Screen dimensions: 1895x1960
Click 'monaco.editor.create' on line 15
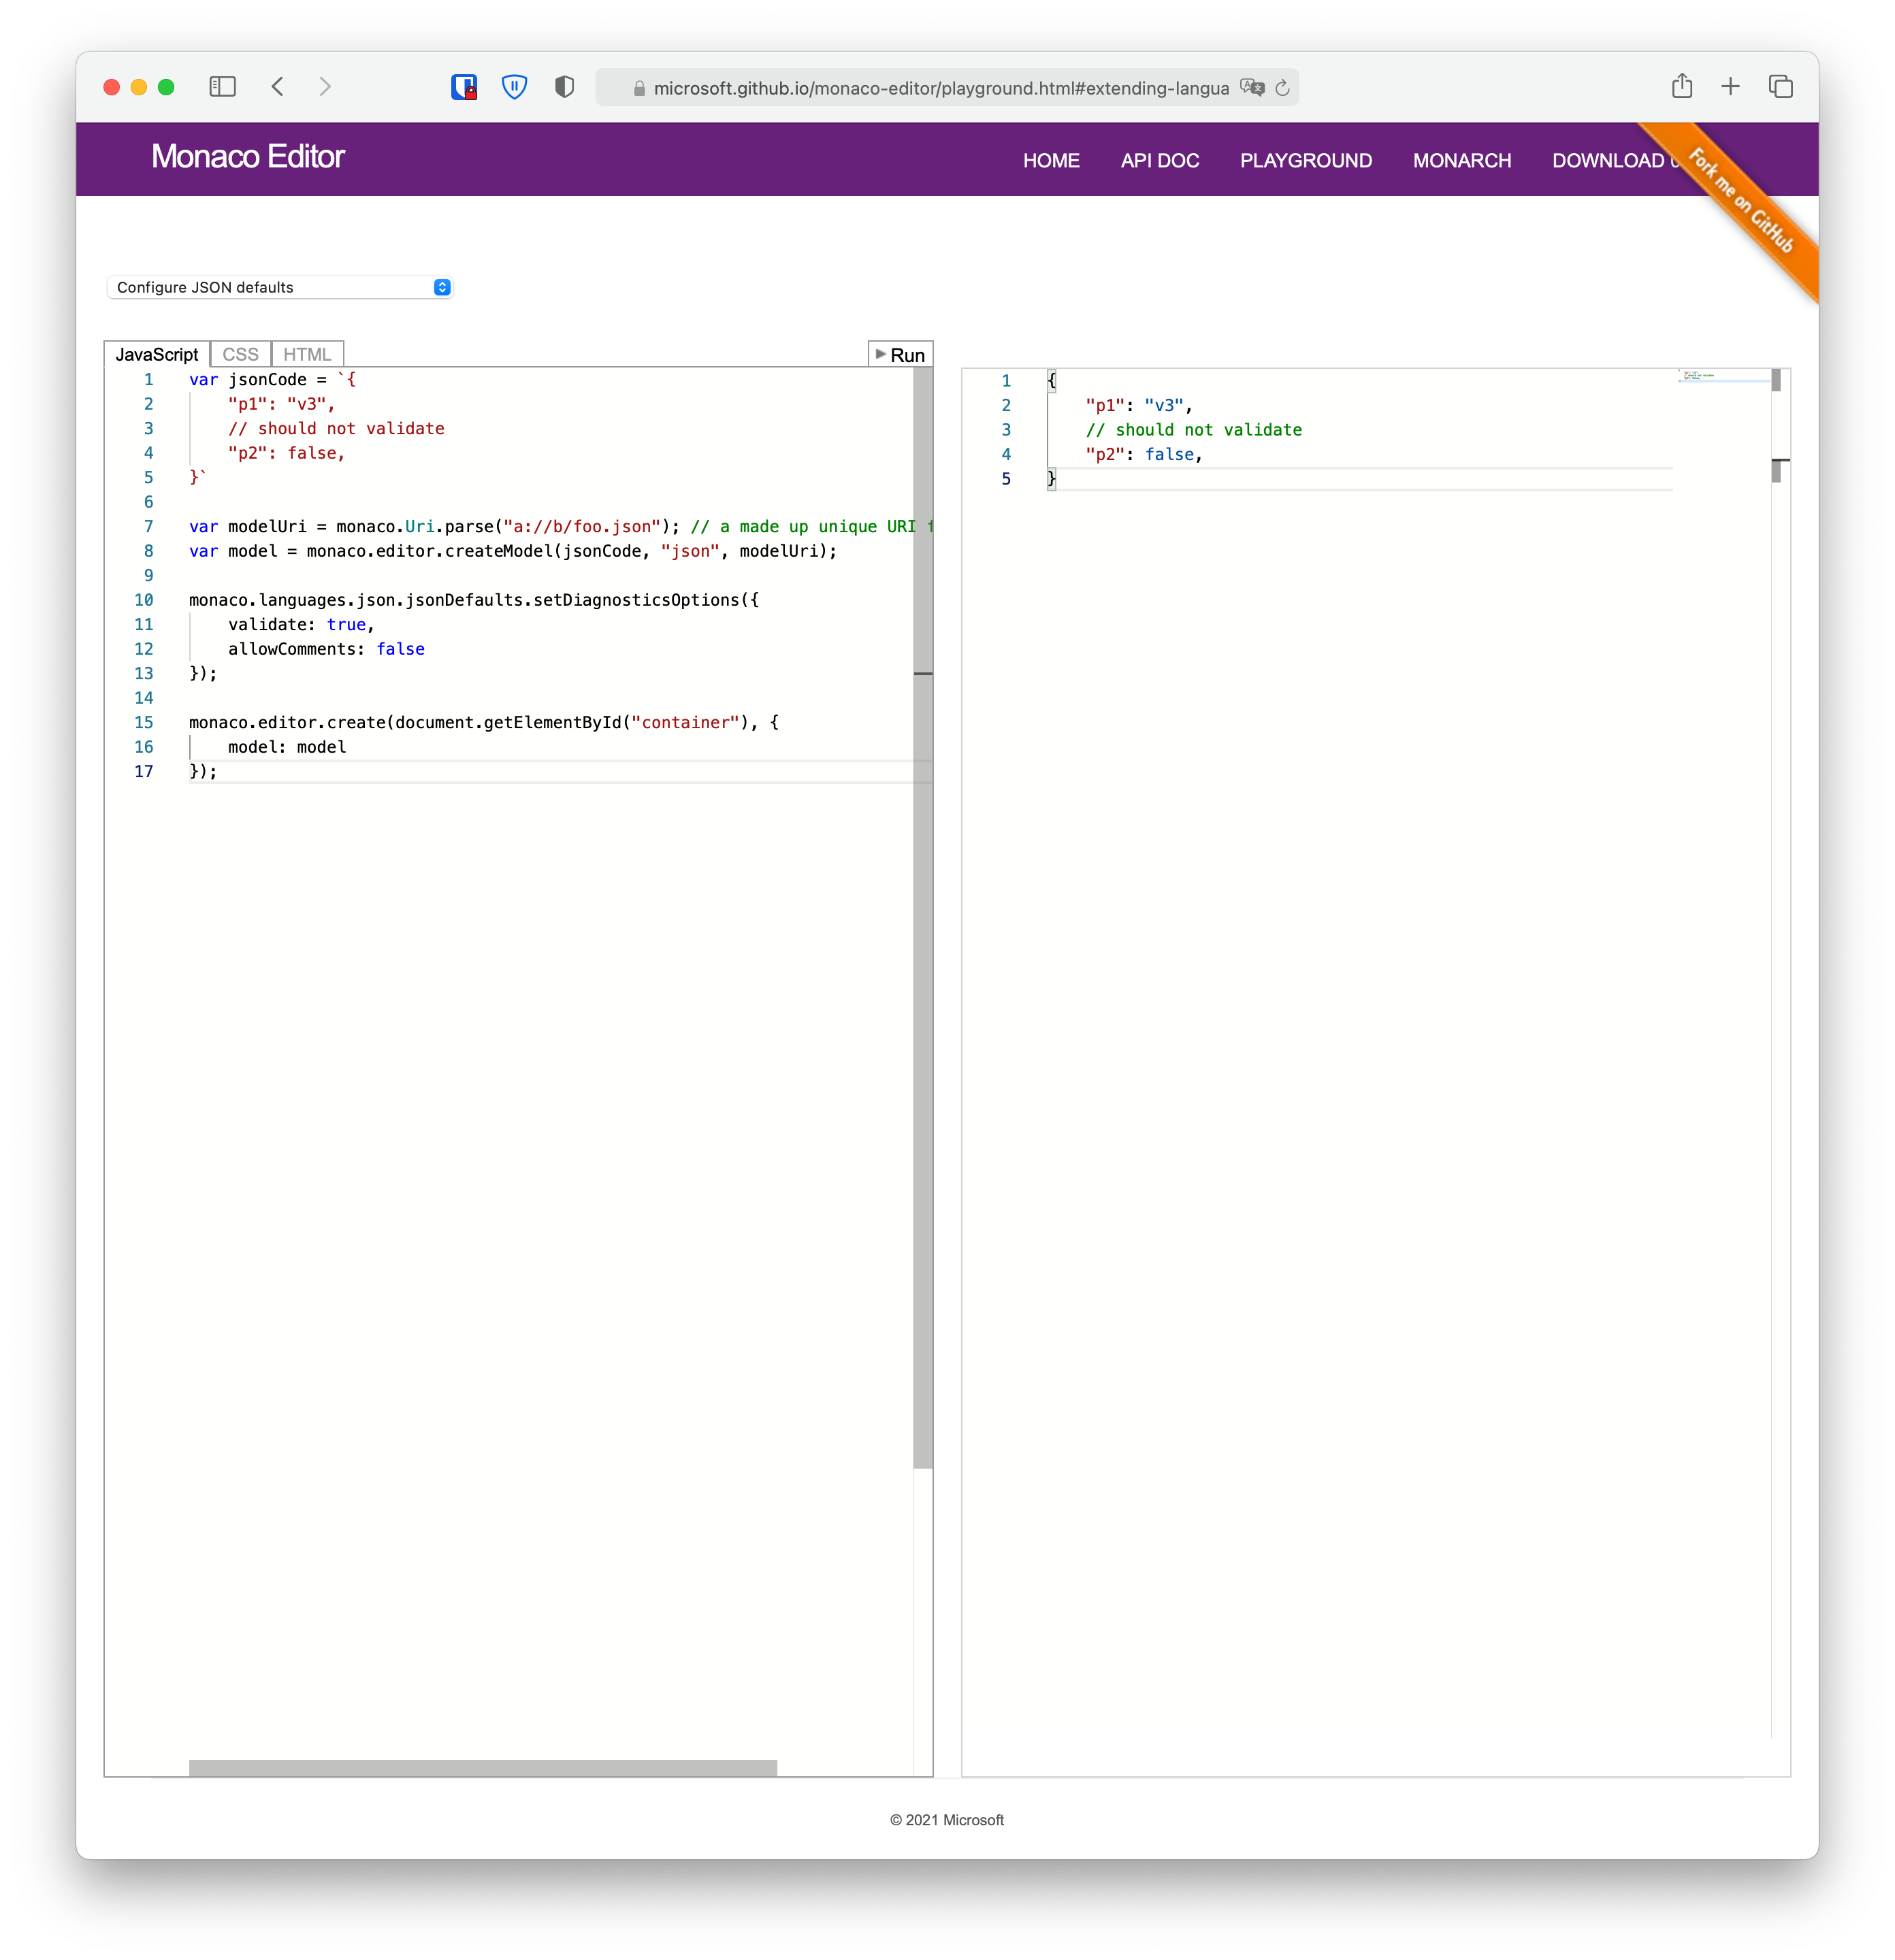287,722
